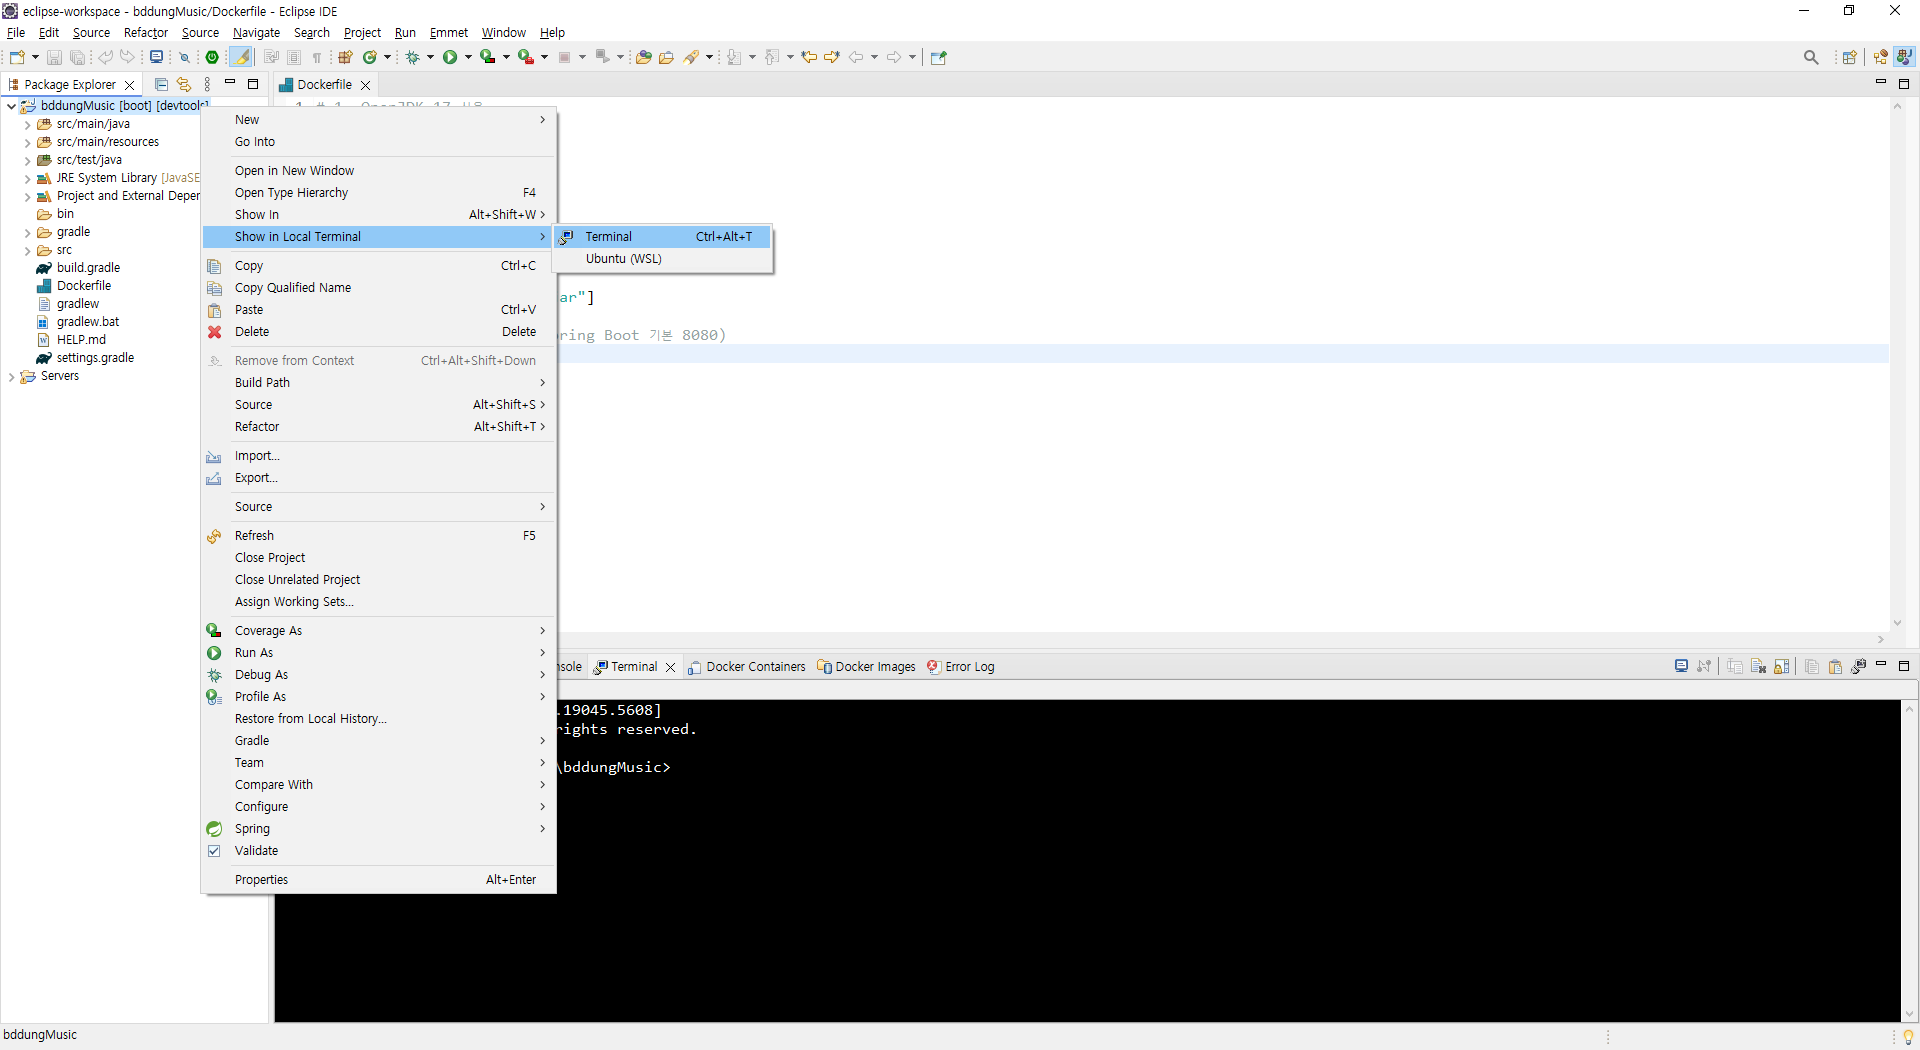
Task: Open the Run As submenu
Action: 379,653
